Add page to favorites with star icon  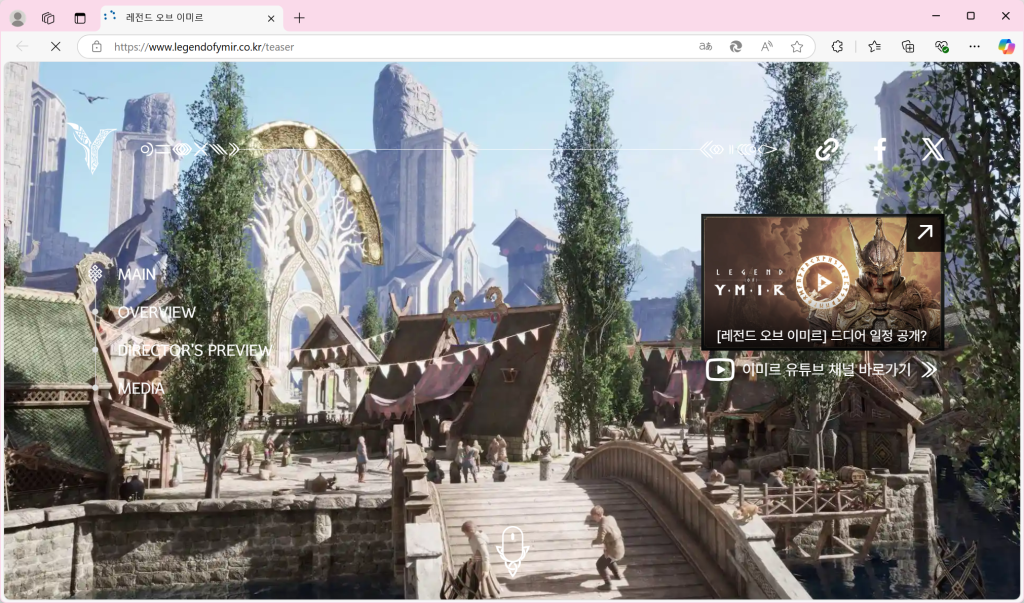pyautogui.click(x=797, y=46)
